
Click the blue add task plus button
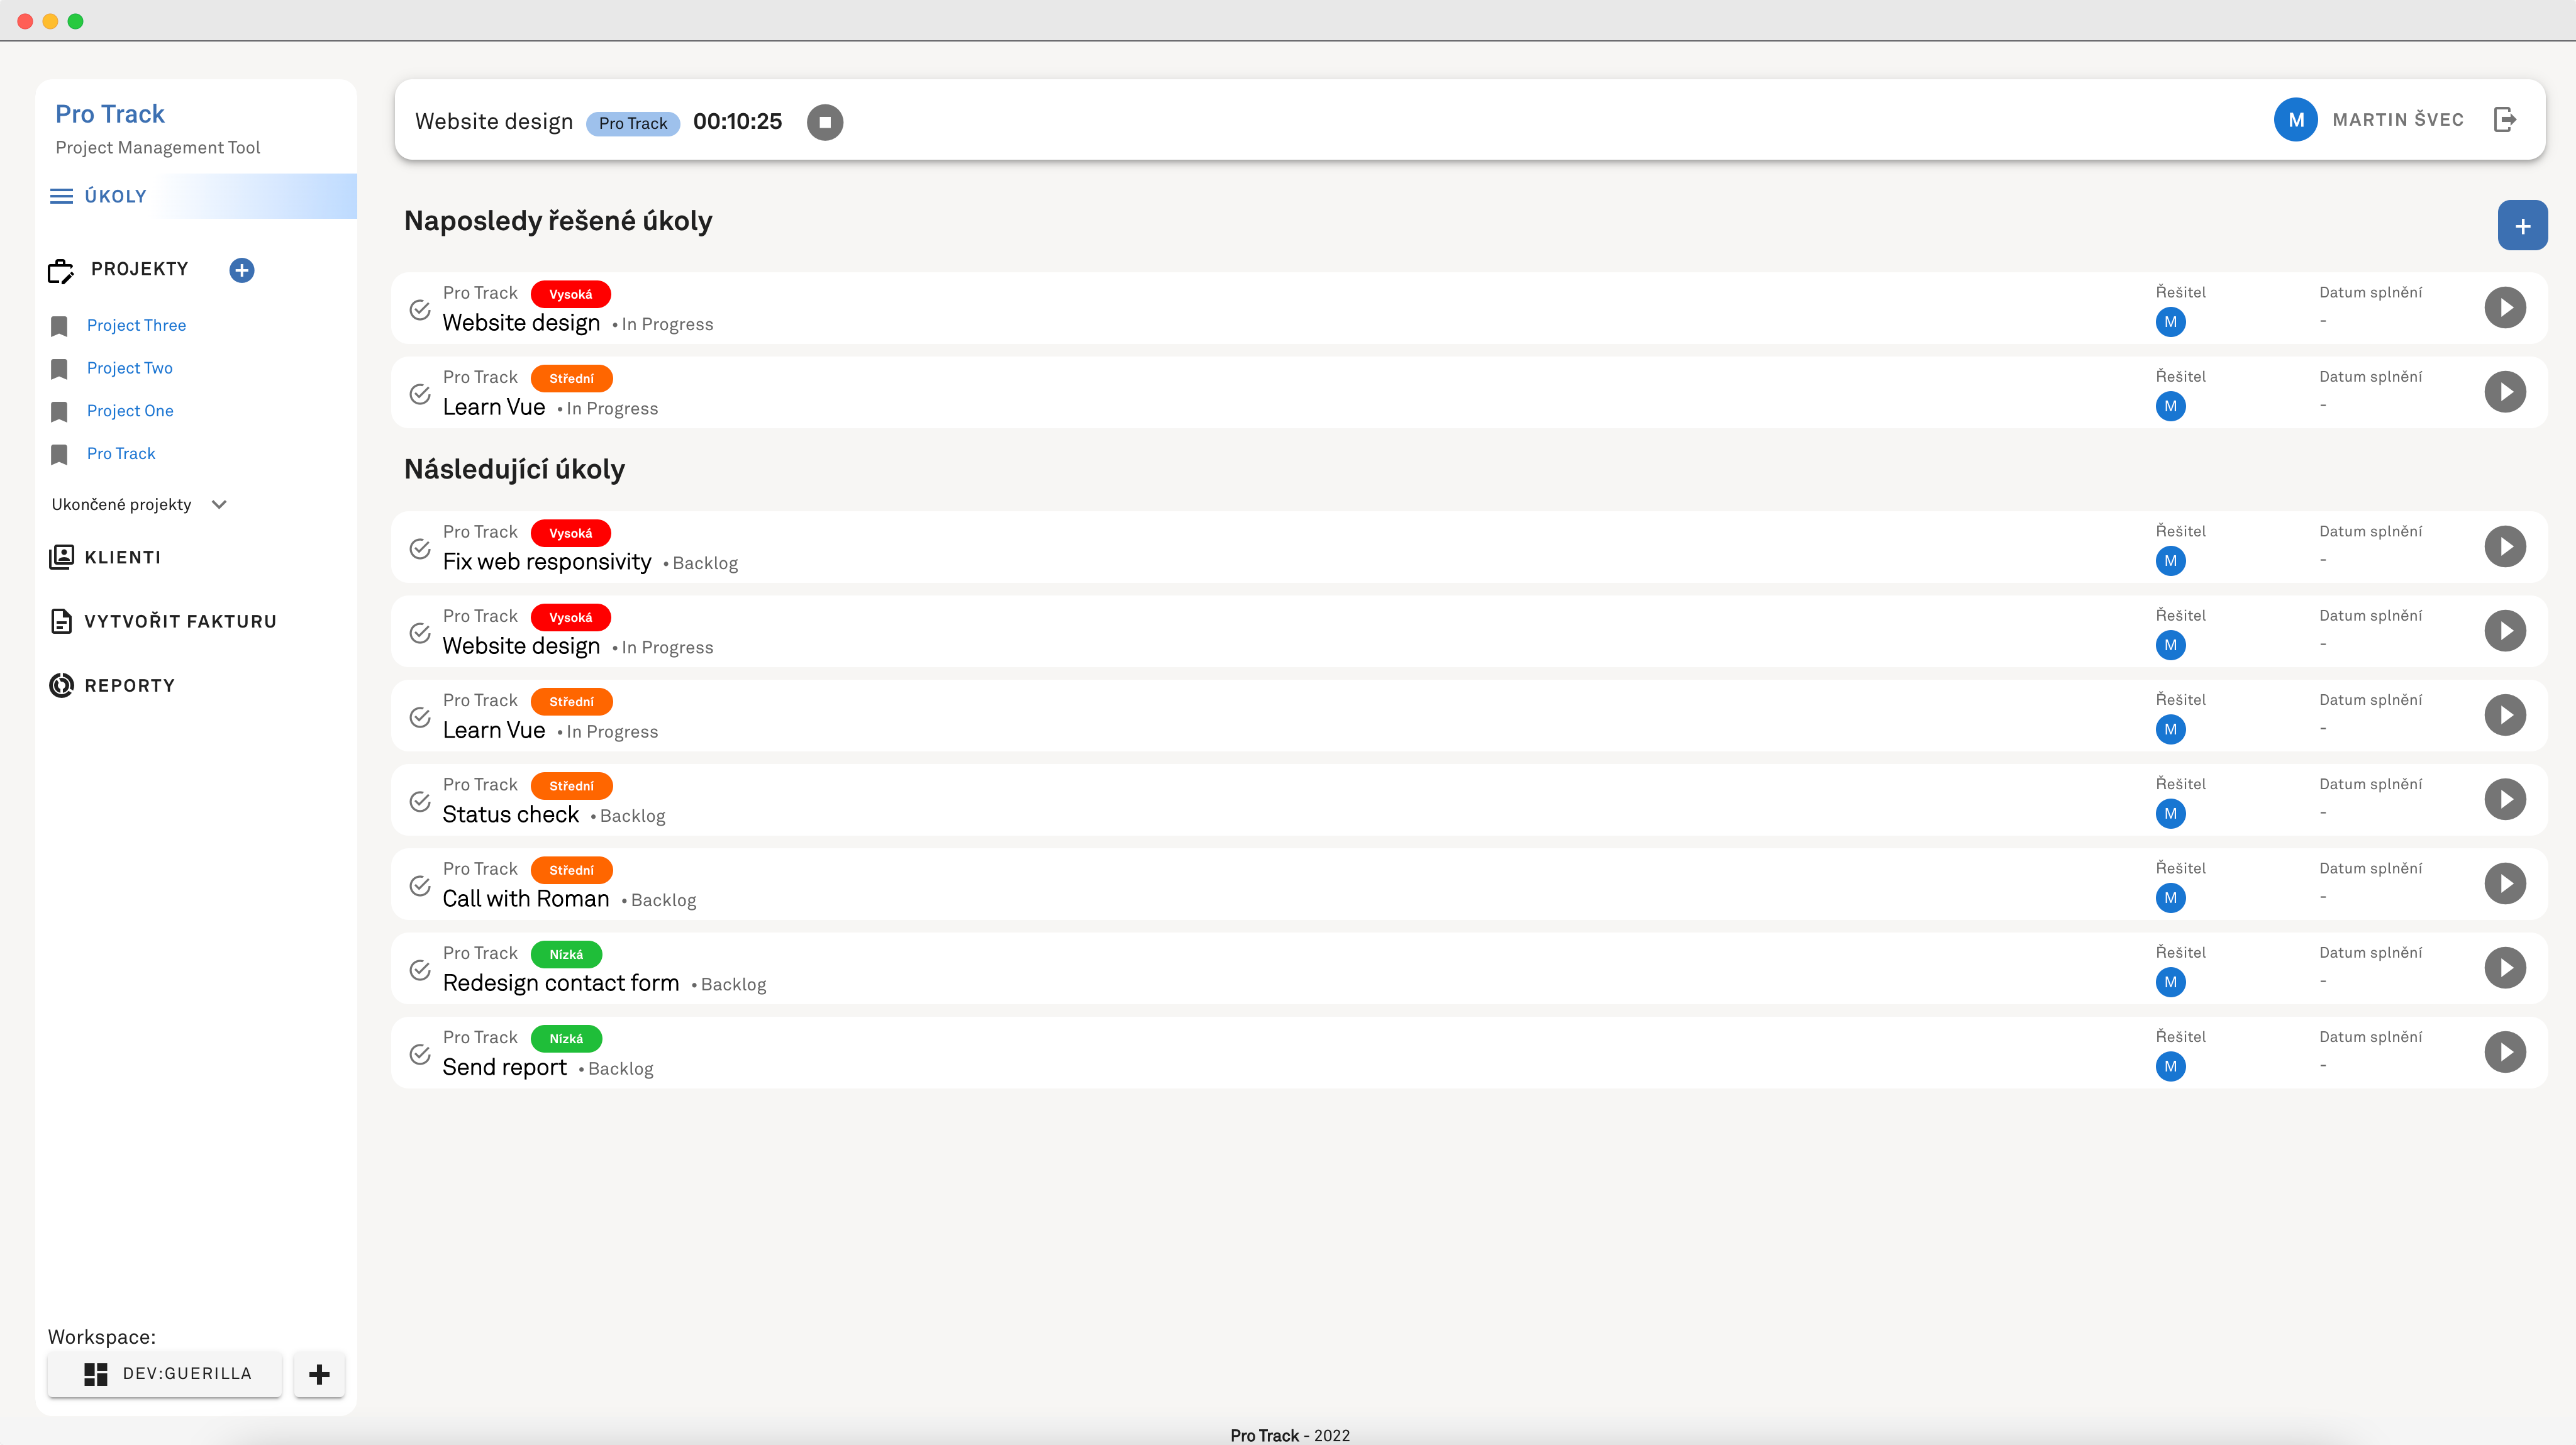[x=2522, y=226]
